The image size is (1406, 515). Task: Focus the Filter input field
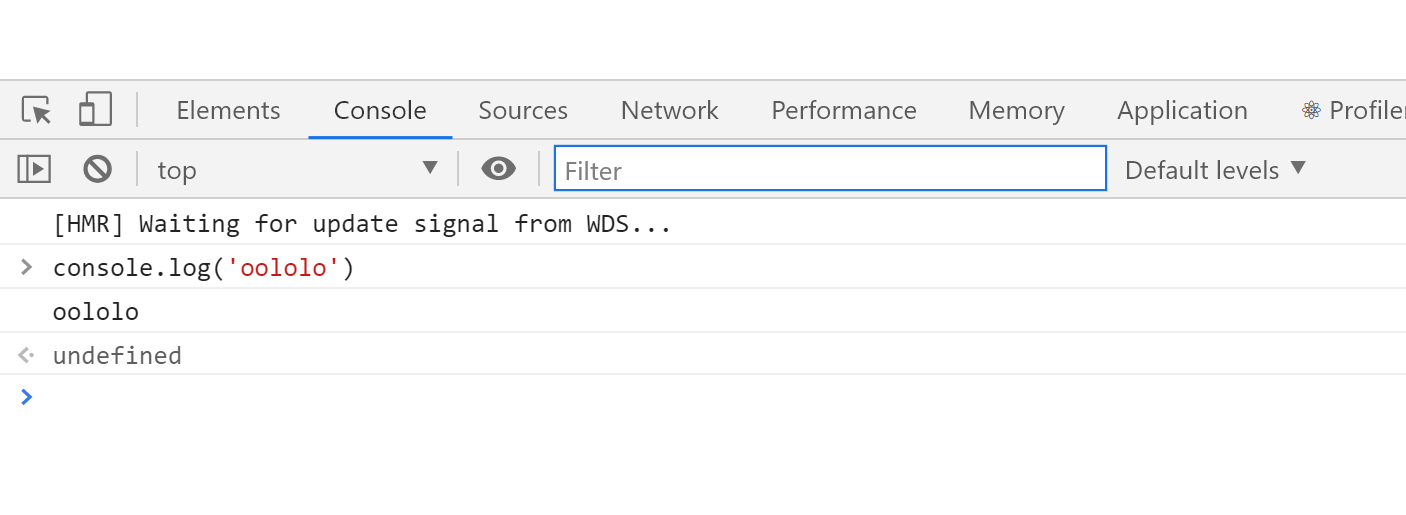coord(830,168)
